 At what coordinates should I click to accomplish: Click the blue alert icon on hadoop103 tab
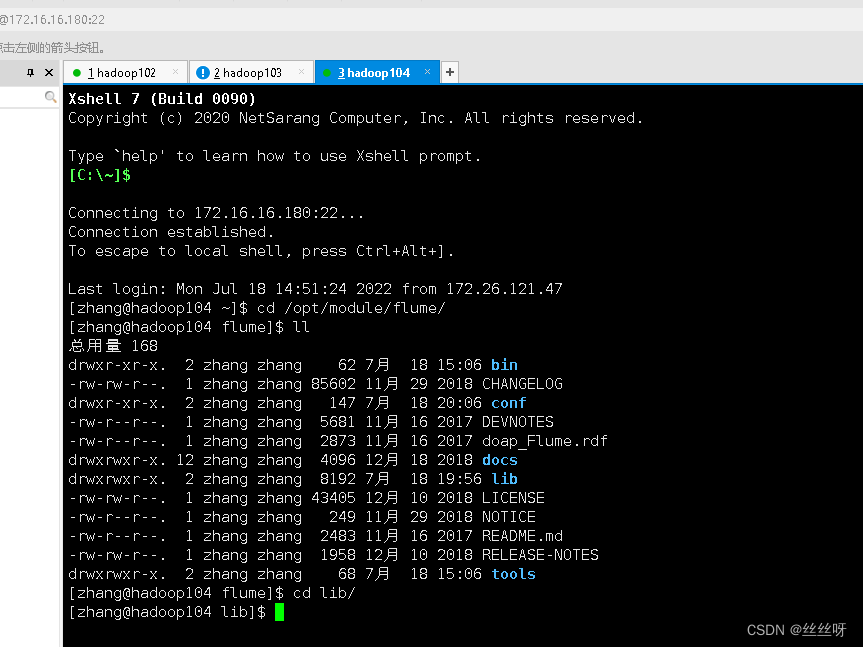point(203,73)
